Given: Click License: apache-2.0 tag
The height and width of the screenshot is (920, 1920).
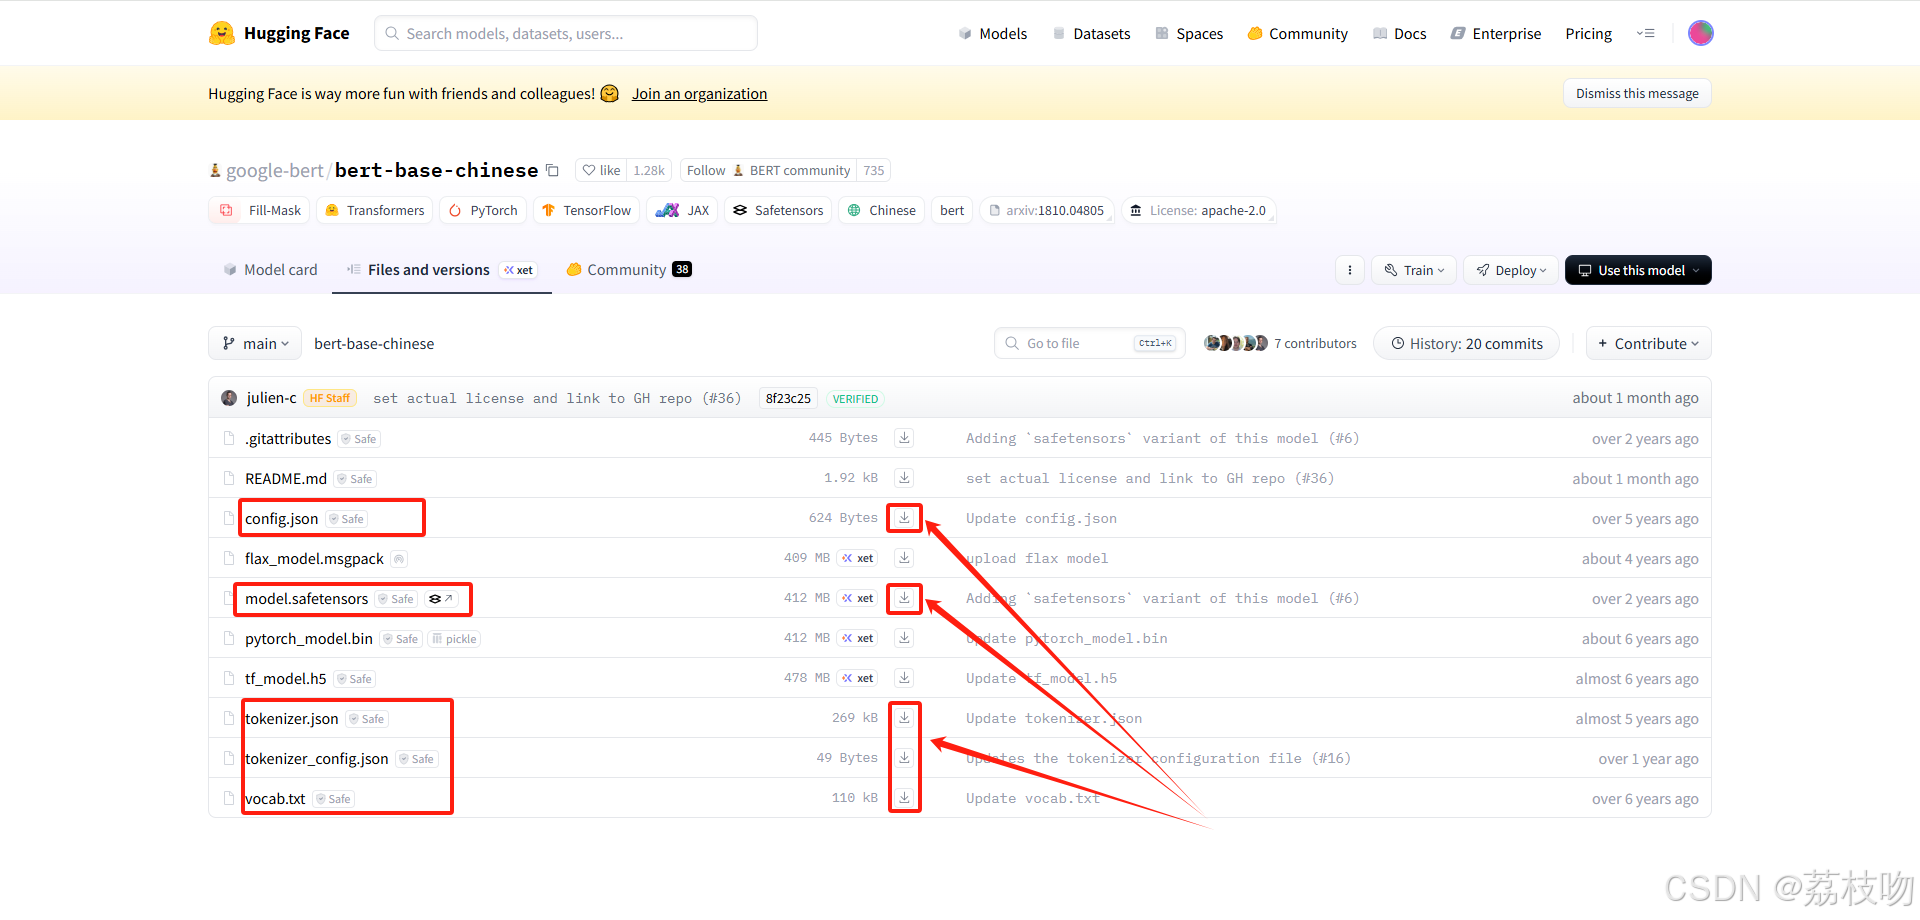Looking at the screenshot, I should [1198, 210].
